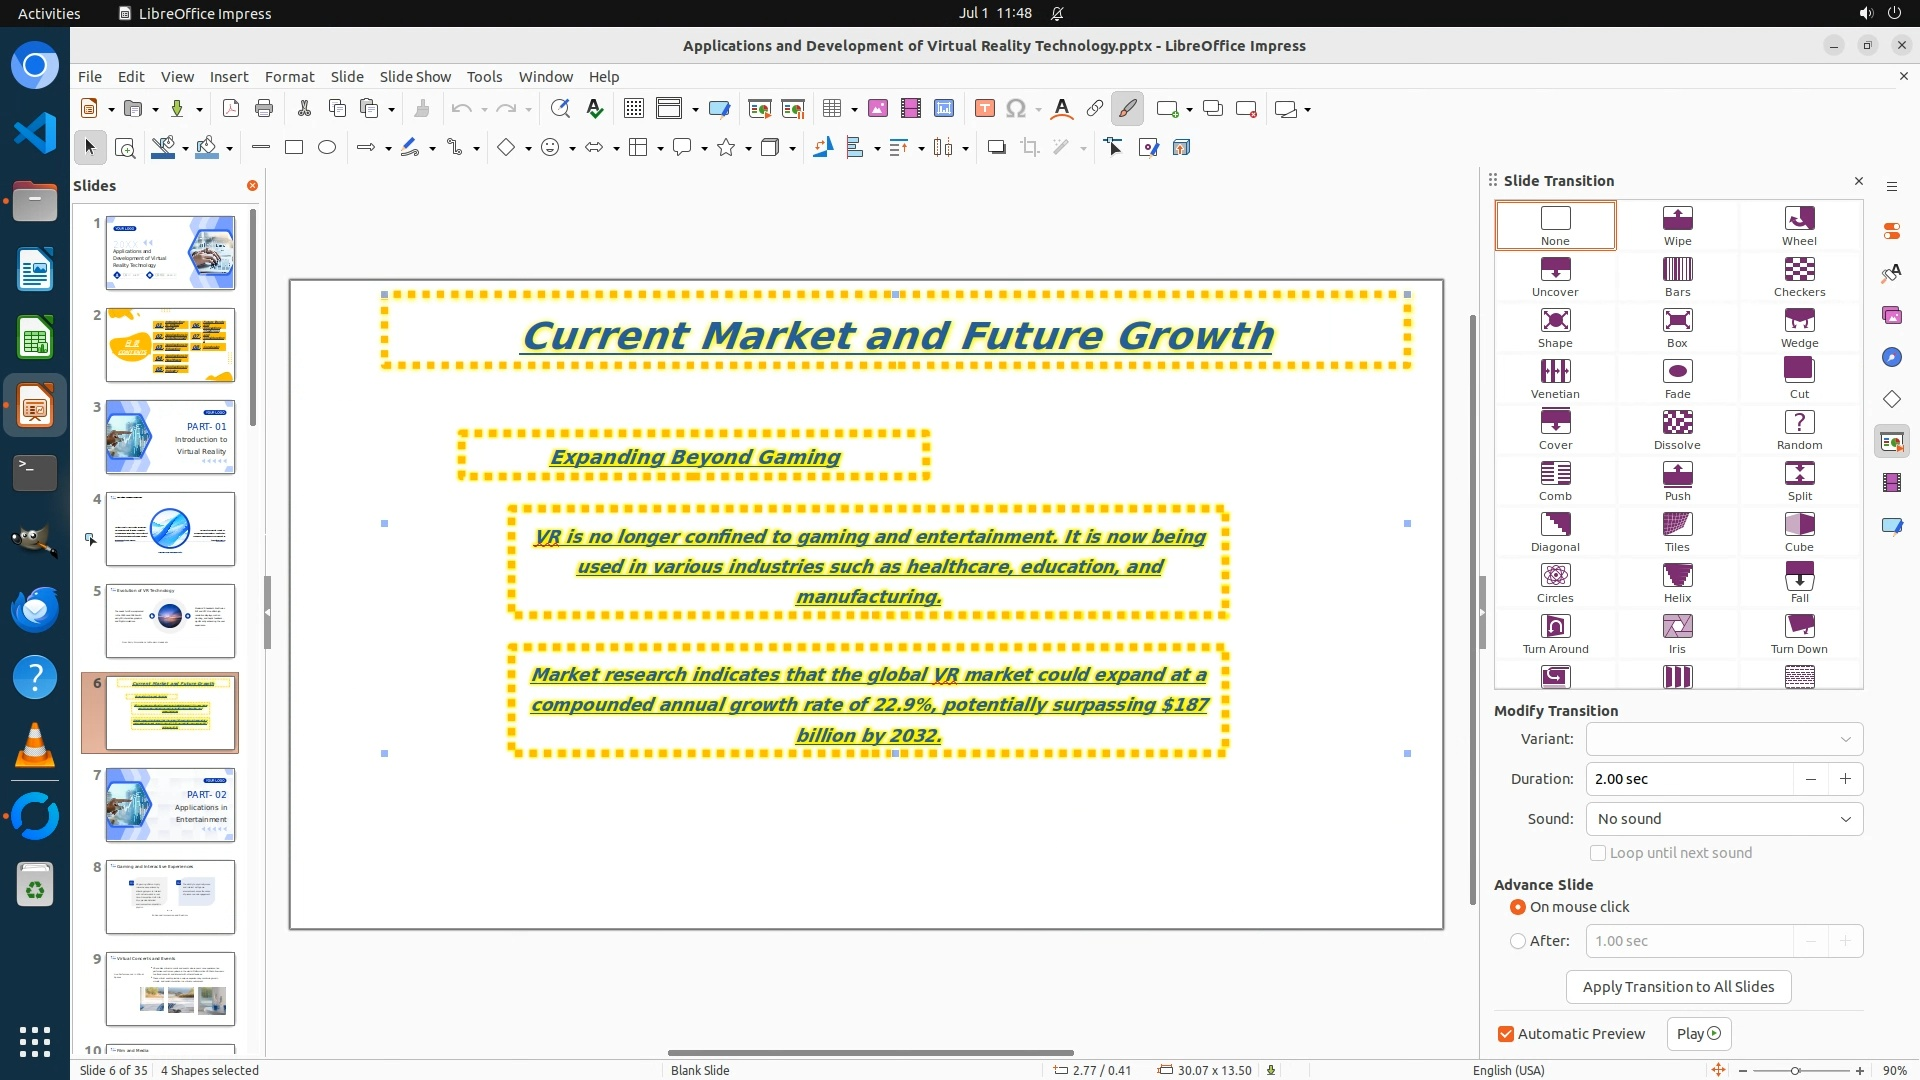The width and height of the screenshot is (1920, 1080).
Task: Uncheck the Automatic Preview checkbox
Action: point(1506,1034)
